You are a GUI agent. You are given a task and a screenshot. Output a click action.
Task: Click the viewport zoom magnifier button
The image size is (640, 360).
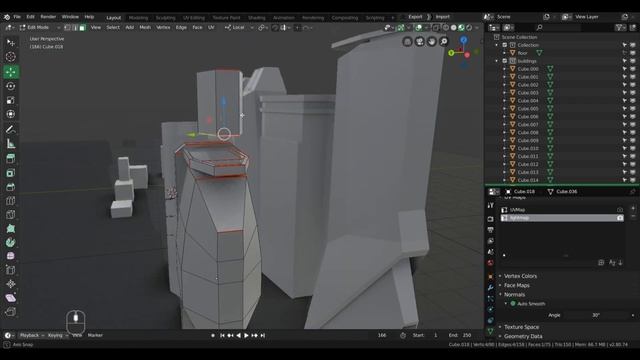coord(444,41)
